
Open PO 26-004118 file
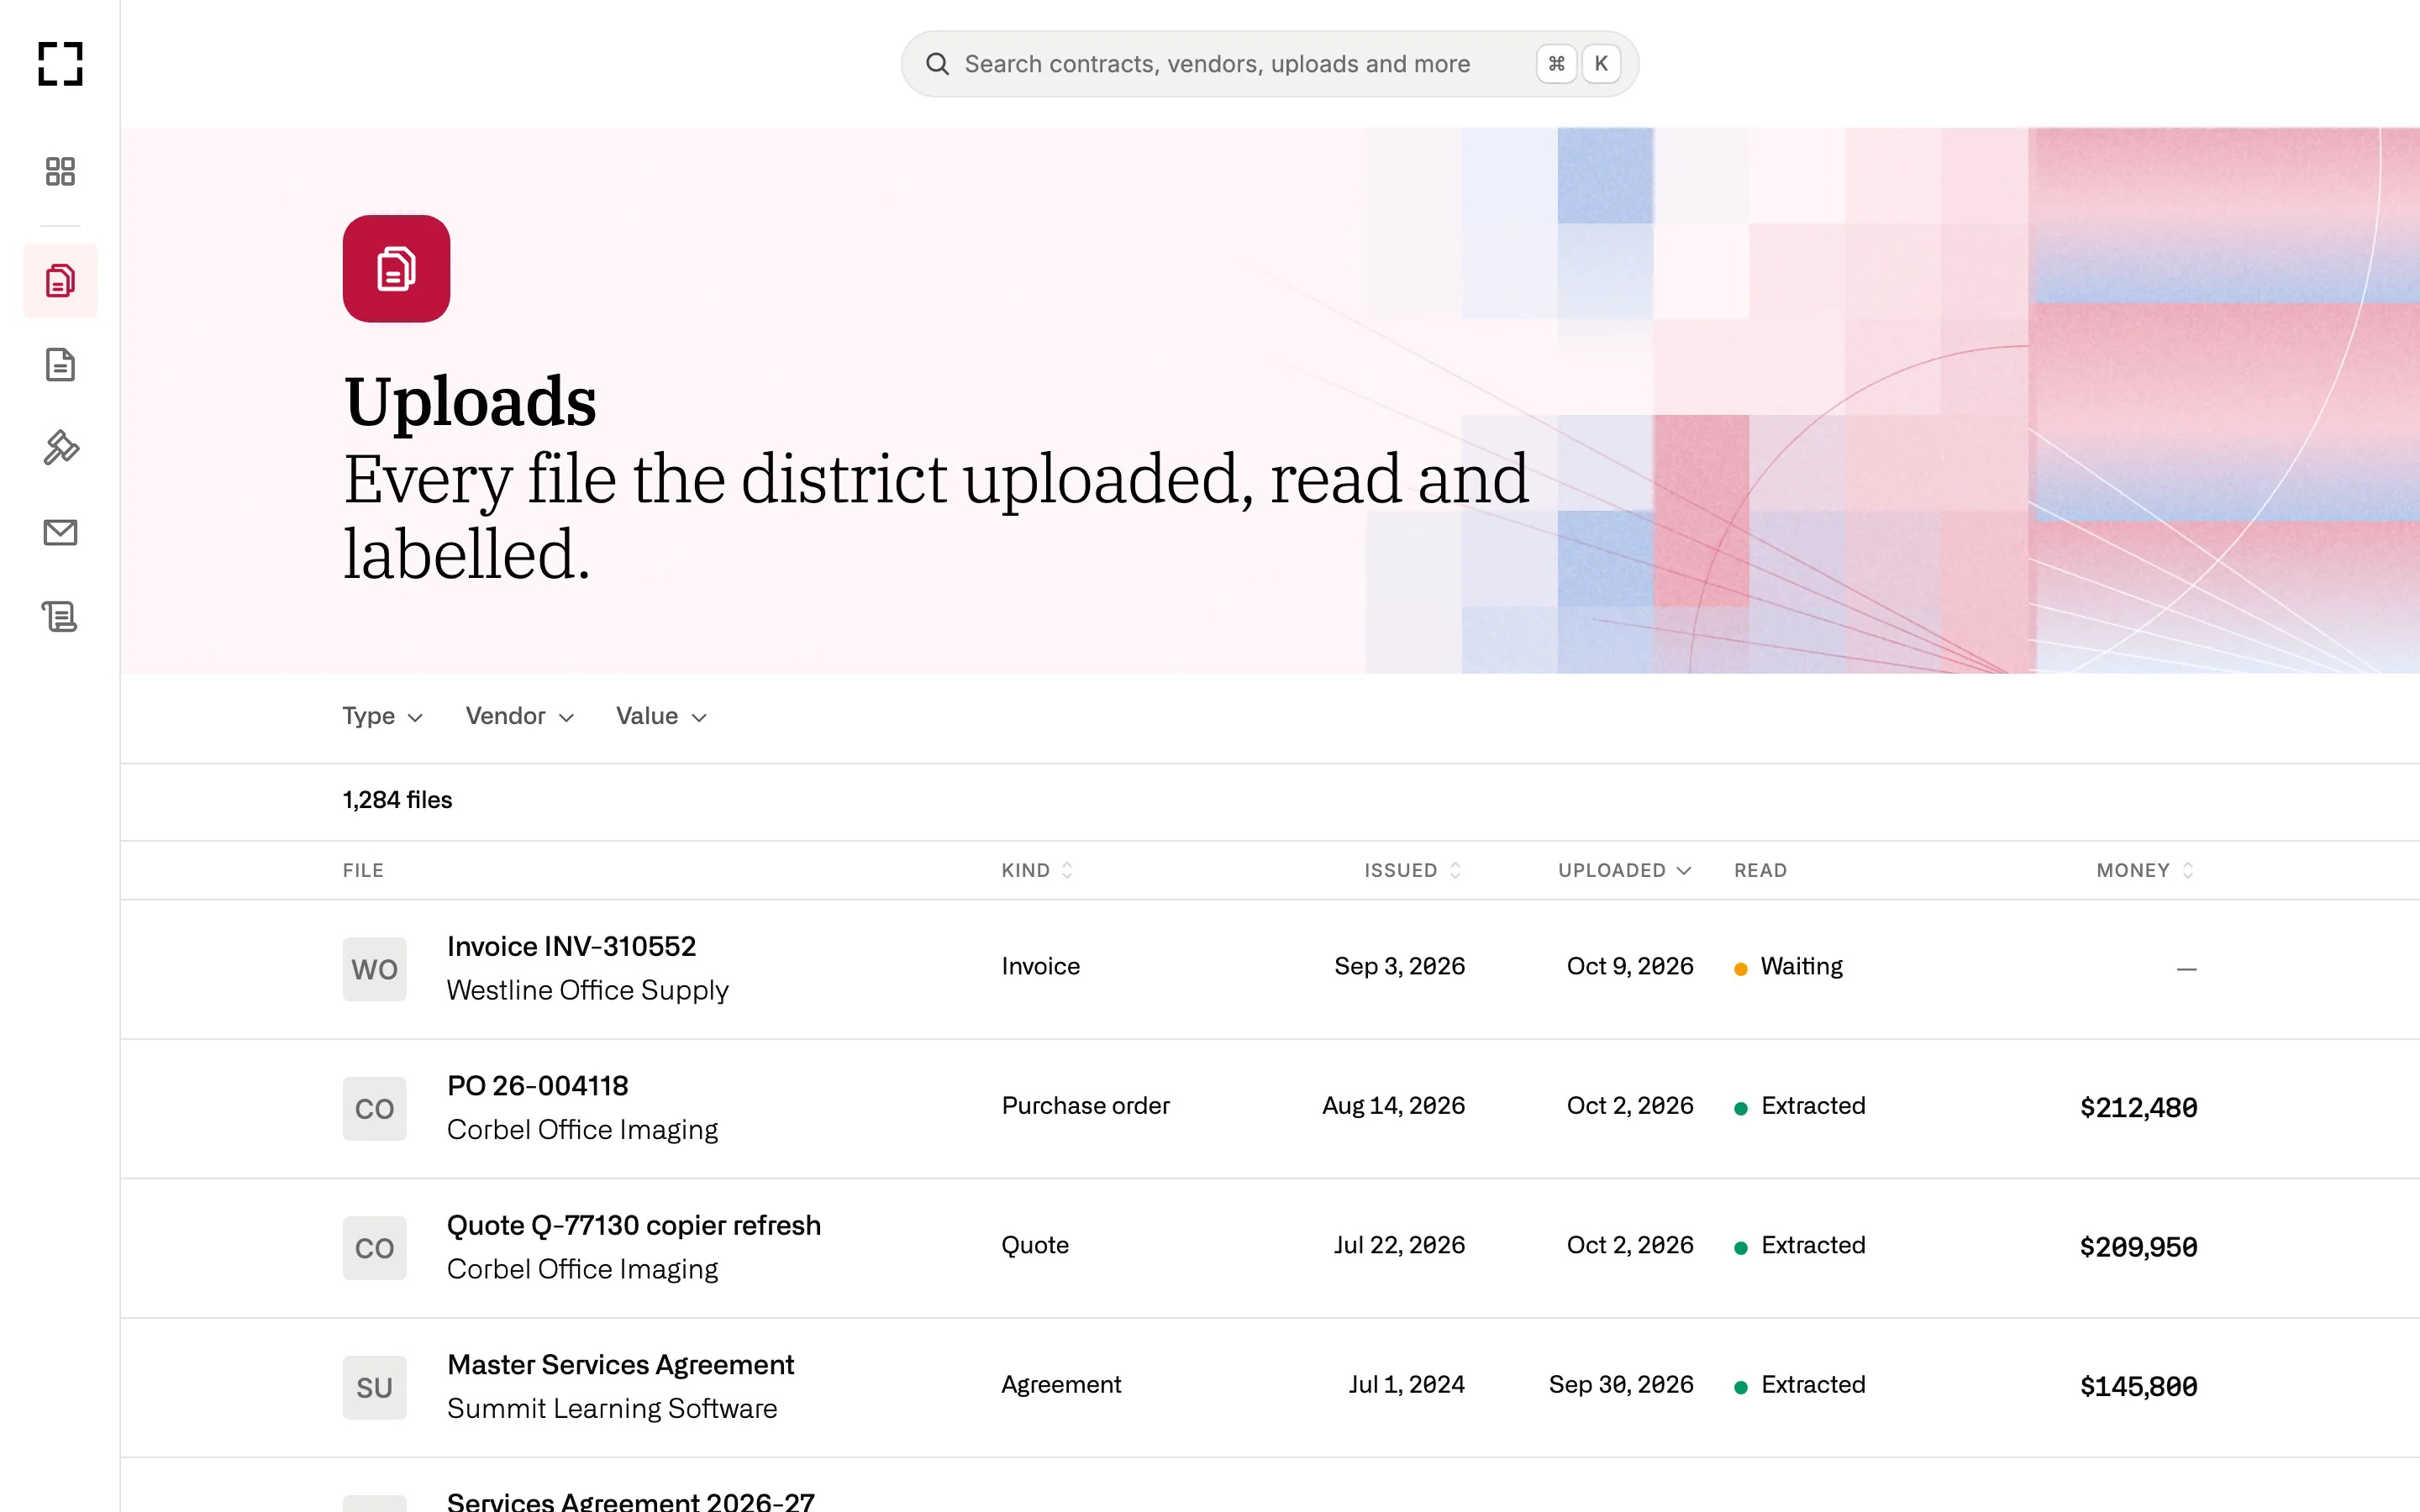click(538, 1086)
